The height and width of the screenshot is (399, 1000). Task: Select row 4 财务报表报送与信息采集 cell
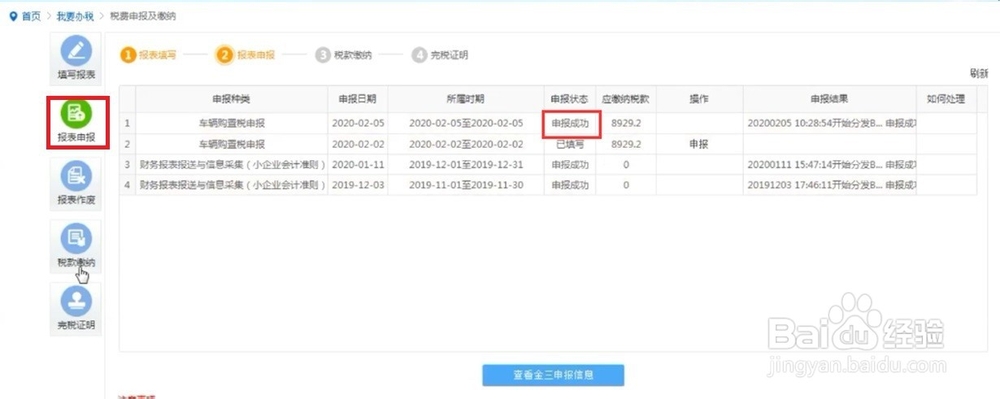pos(232,185)
